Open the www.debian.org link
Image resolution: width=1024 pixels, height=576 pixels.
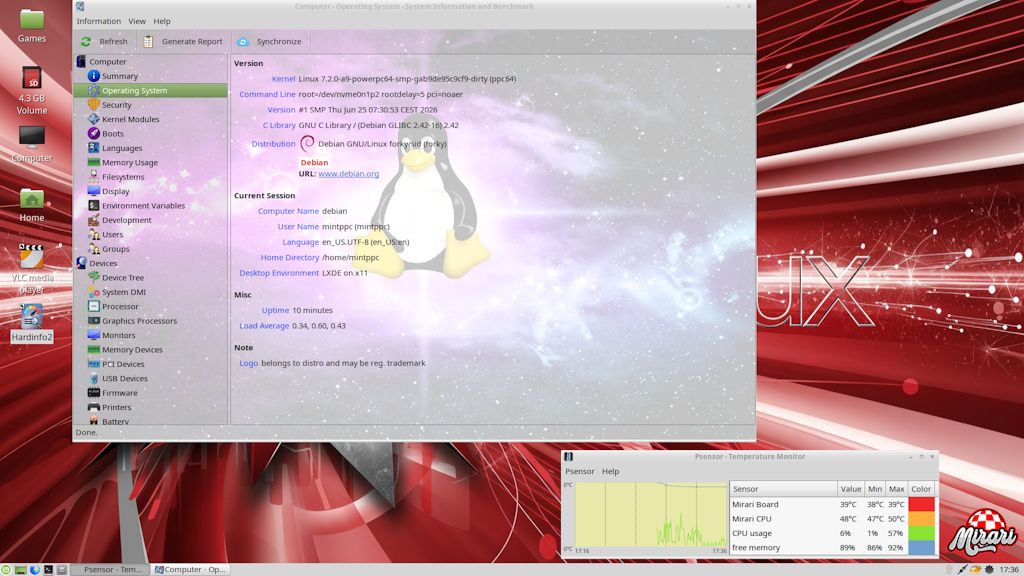[x=348, y=174]
